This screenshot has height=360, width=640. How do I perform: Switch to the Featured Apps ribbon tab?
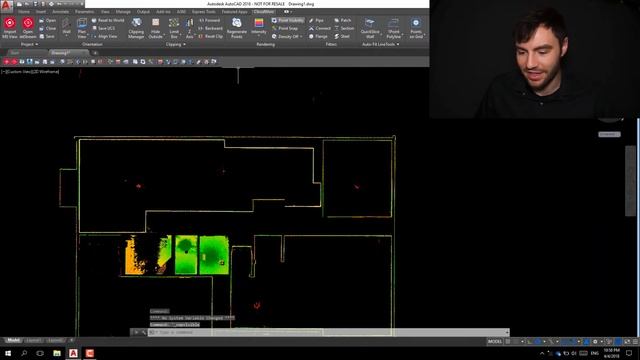coord(235,11)
